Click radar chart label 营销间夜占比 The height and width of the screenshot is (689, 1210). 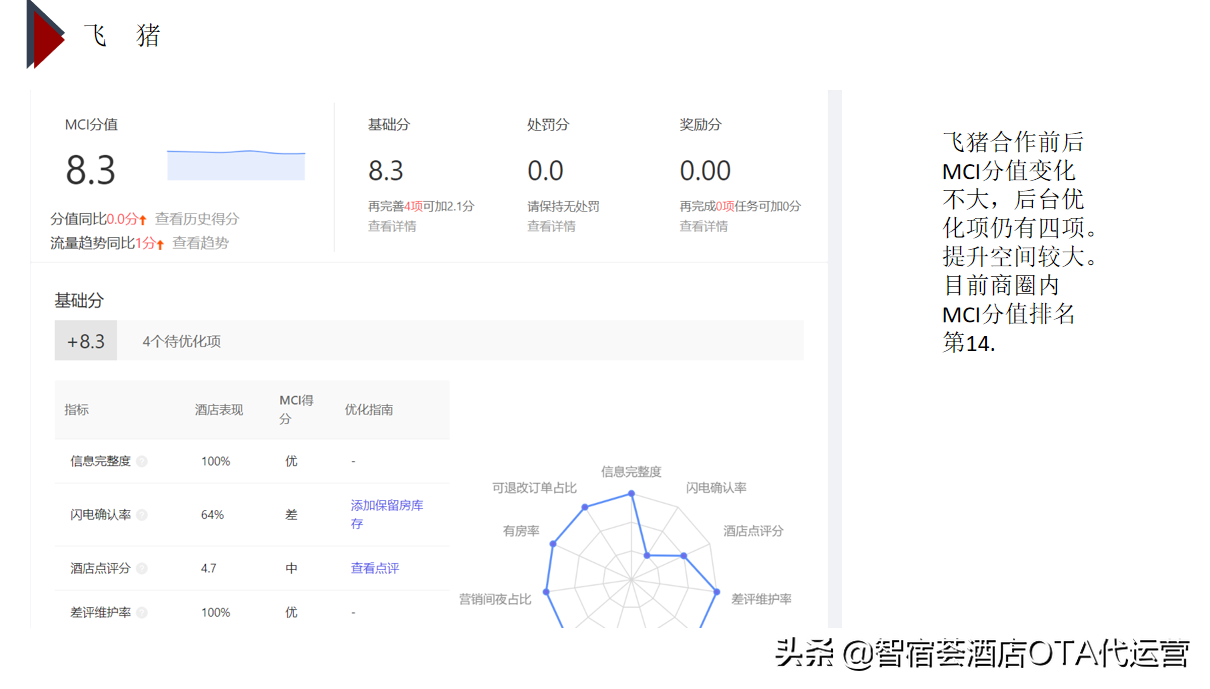(495, 599)
